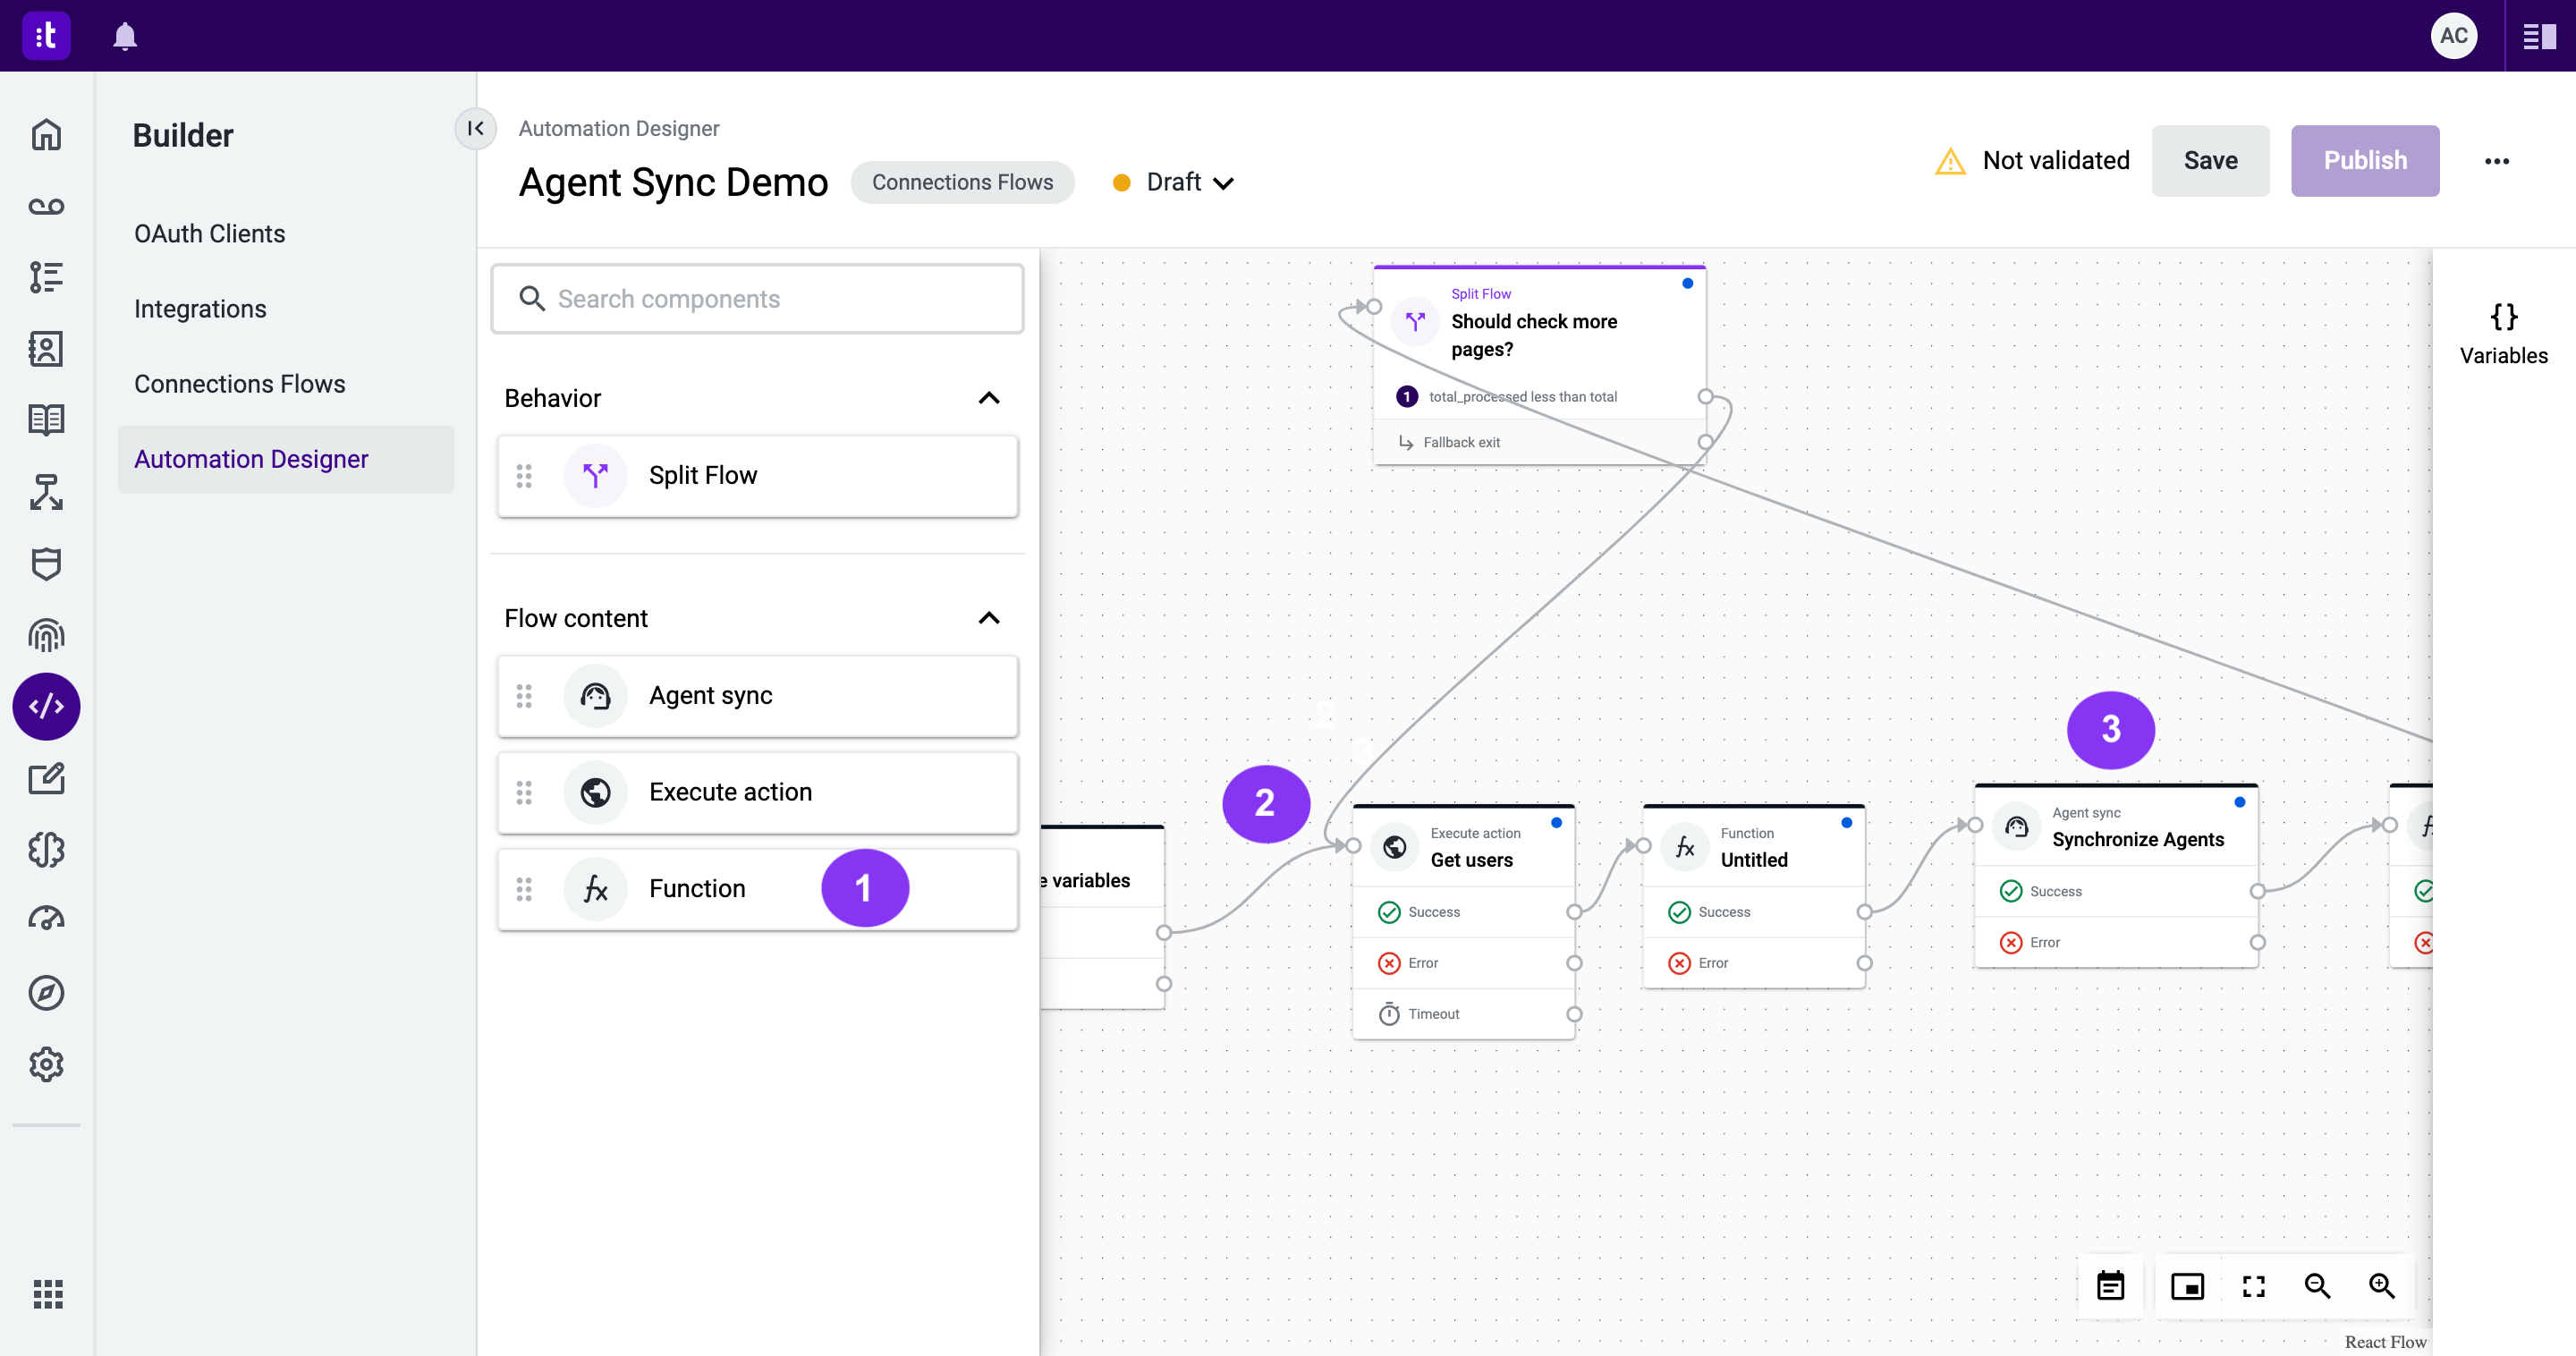Open the branching flow icon in sidebar
This screenshot has width=2576, height=1356.
(x=46, y=492)
